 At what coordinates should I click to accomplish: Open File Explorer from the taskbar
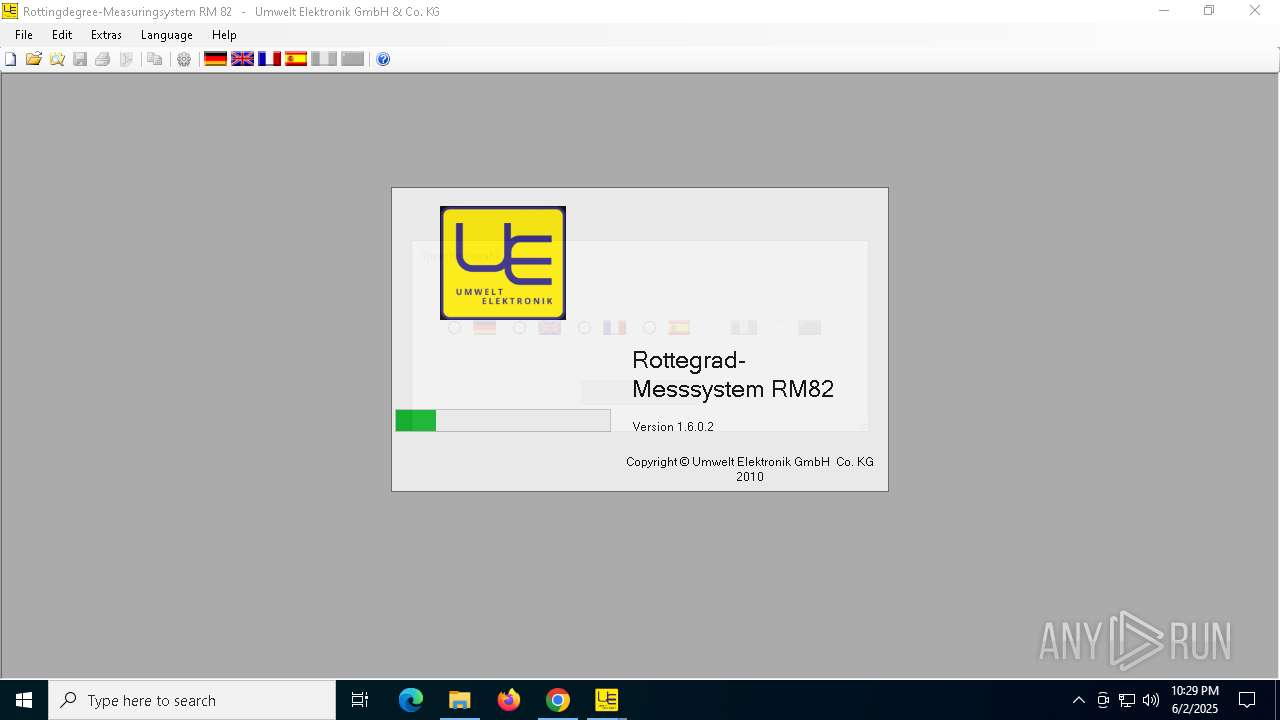click(x=460, y=700)
